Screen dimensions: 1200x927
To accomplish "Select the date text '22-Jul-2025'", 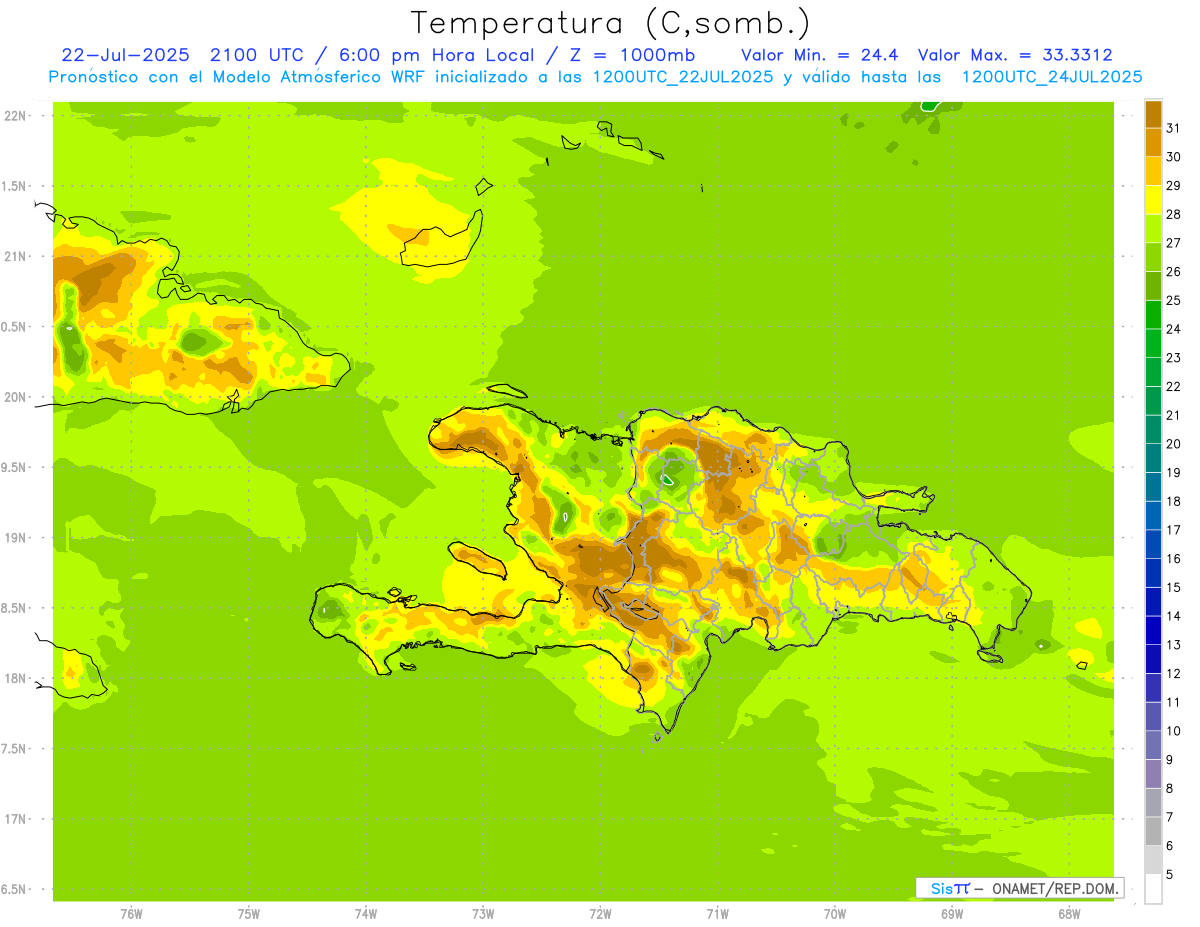I will click(x=125, y=55).
